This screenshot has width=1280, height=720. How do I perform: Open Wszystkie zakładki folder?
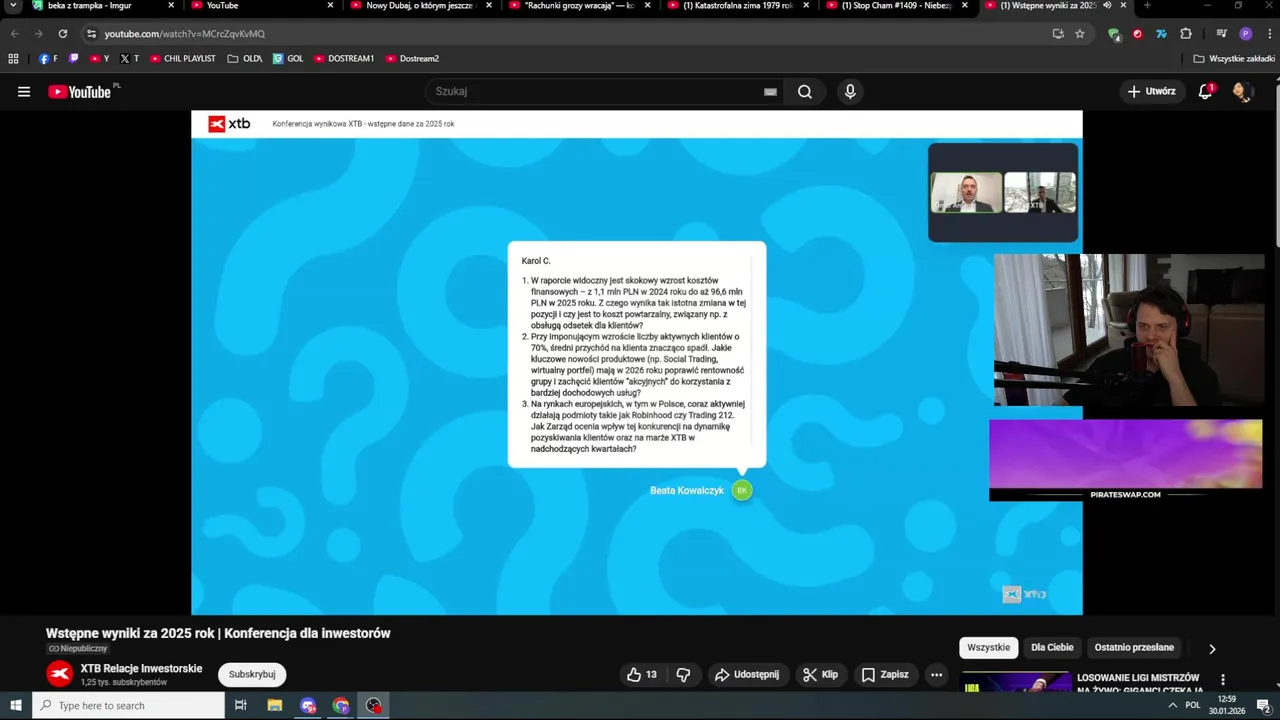click(1234, 59)
